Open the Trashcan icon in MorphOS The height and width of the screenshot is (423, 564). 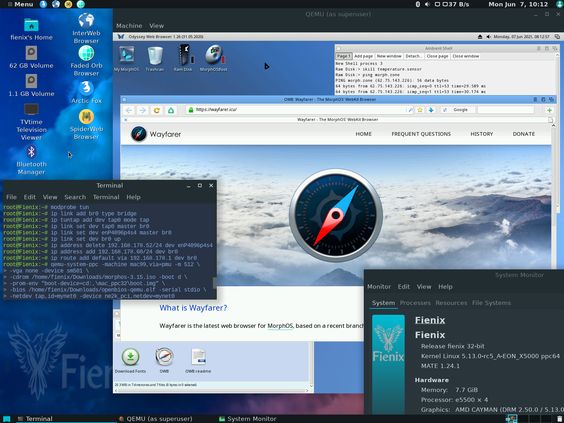[155, 56]
